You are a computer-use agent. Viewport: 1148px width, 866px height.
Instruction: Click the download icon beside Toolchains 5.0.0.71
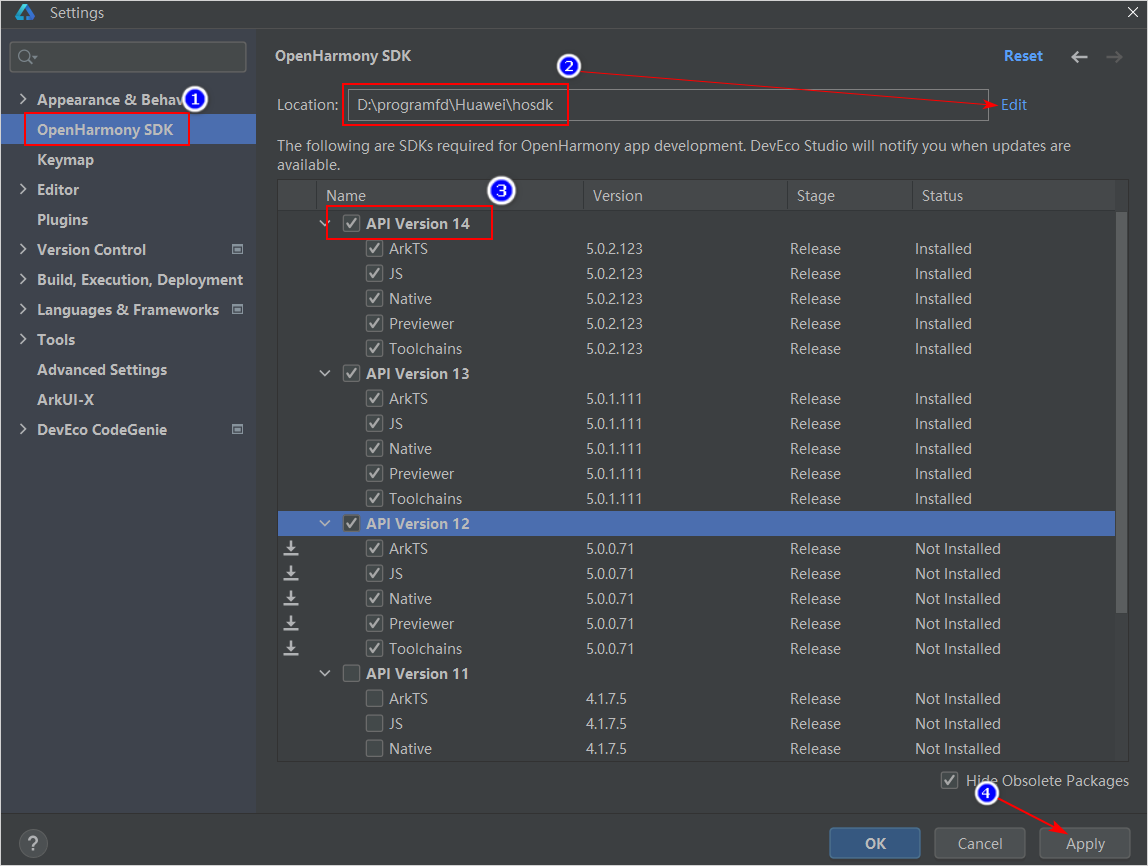[291, 648]
